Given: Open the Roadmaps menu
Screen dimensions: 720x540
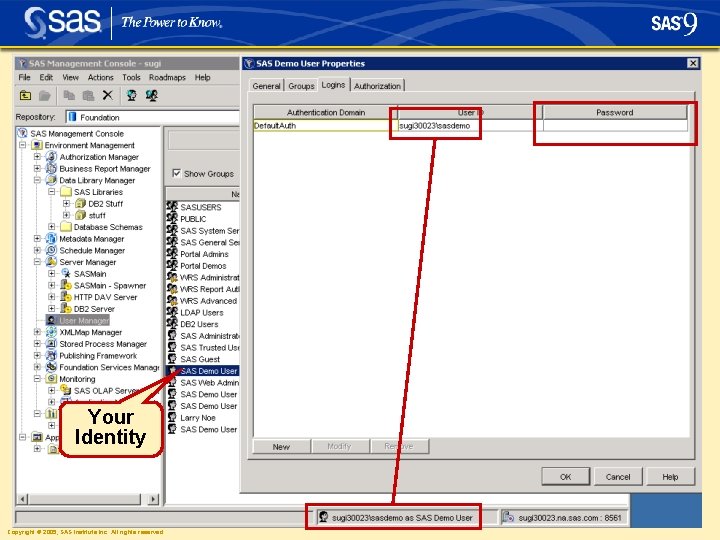Looking at the screenshot, I should point(167,77).
